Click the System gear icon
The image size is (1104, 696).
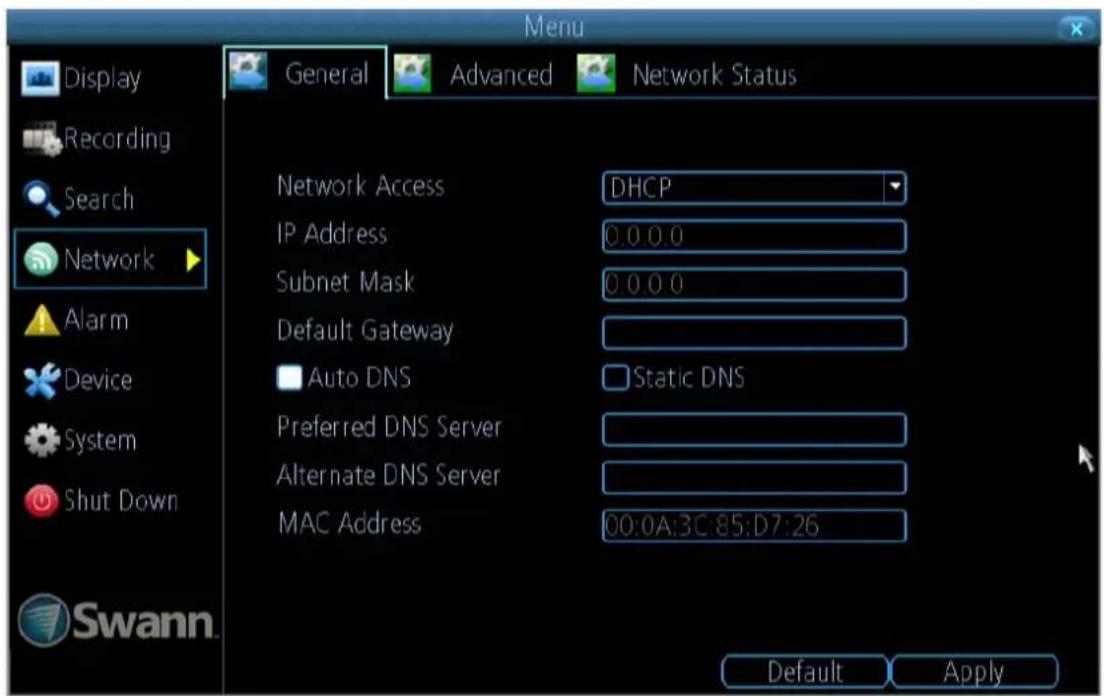point(42,440)
